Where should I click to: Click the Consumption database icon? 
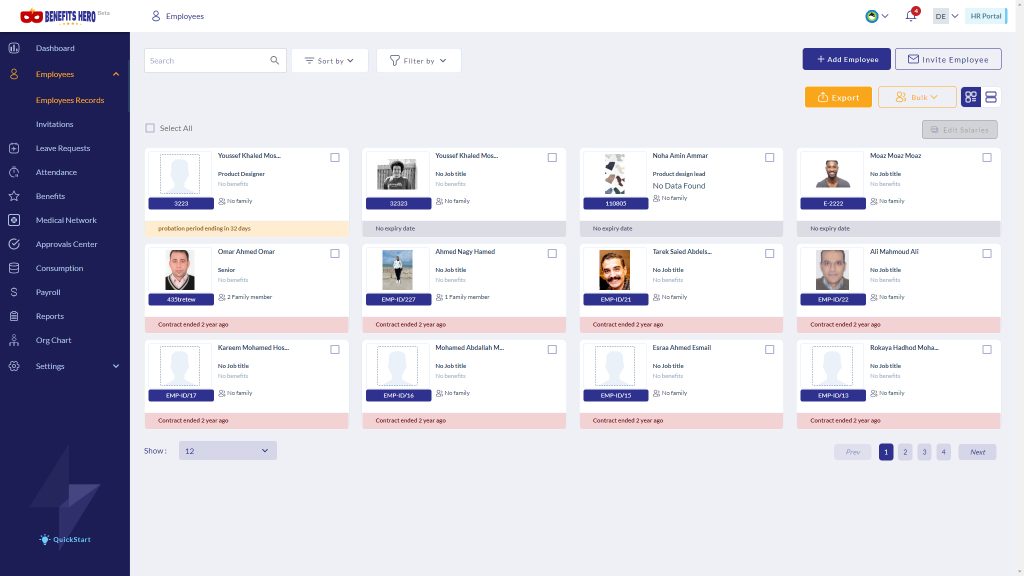pos(14,268)
